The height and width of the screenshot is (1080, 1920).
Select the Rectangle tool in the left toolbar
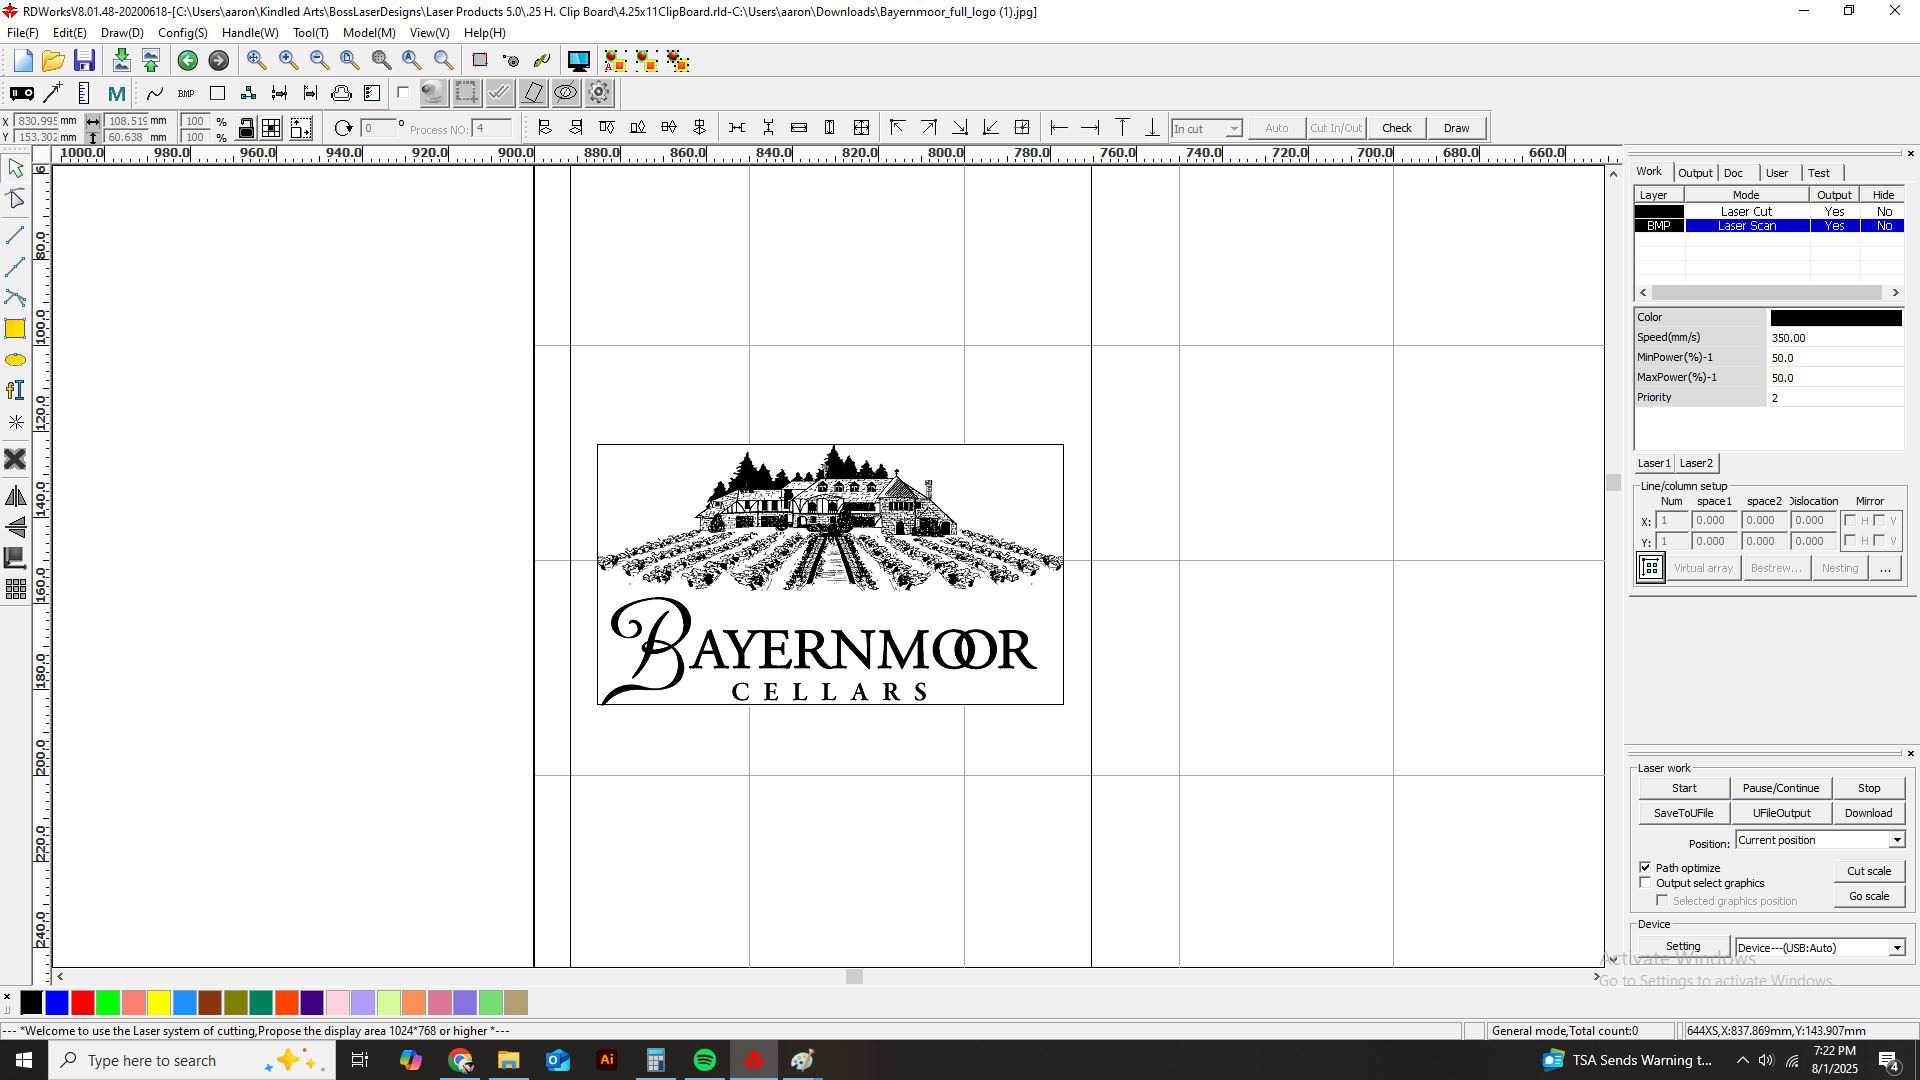click(15, 329)
